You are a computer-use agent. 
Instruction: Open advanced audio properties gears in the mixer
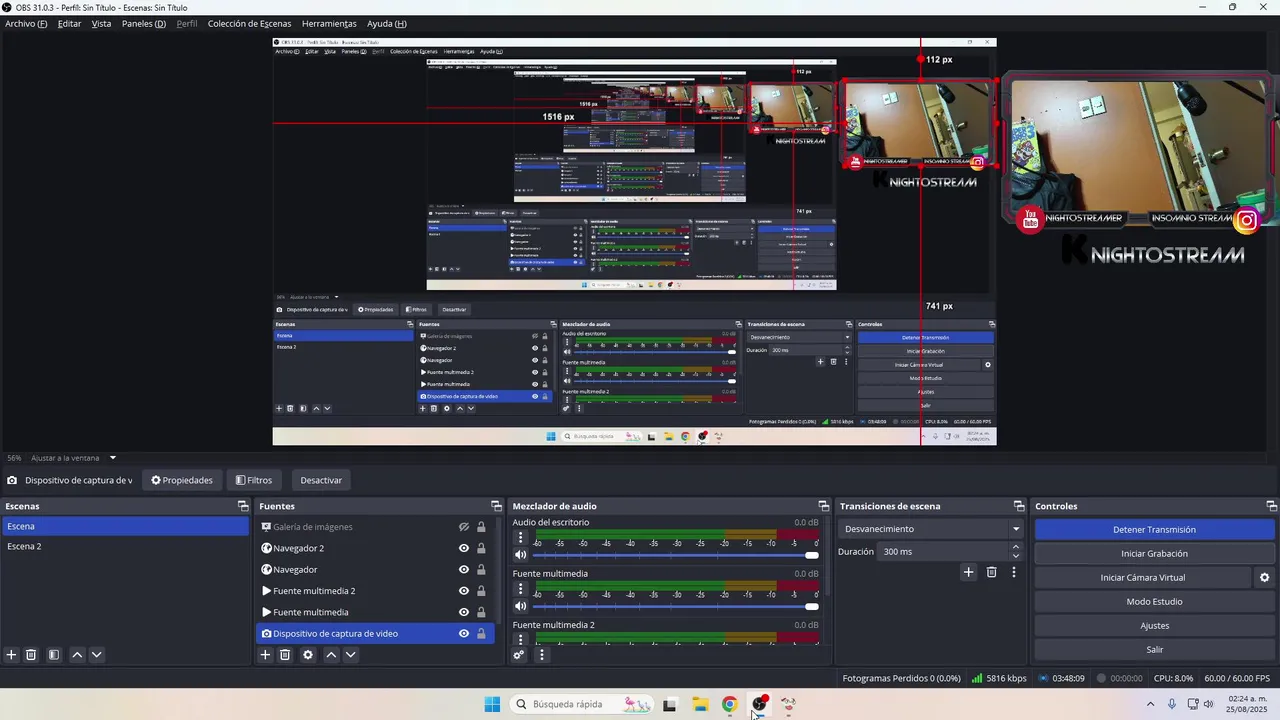519,655
